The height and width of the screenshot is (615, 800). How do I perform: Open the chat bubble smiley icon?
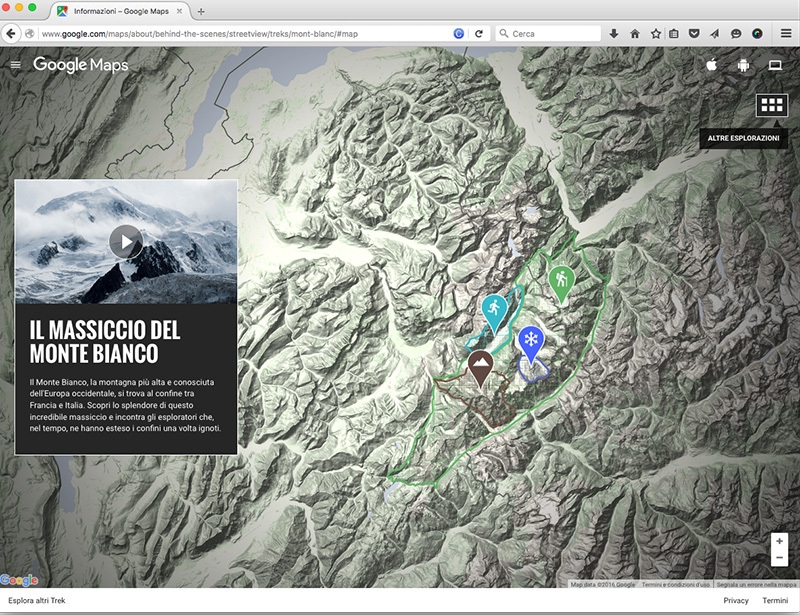pyautogui.click(x=736, y=34)
